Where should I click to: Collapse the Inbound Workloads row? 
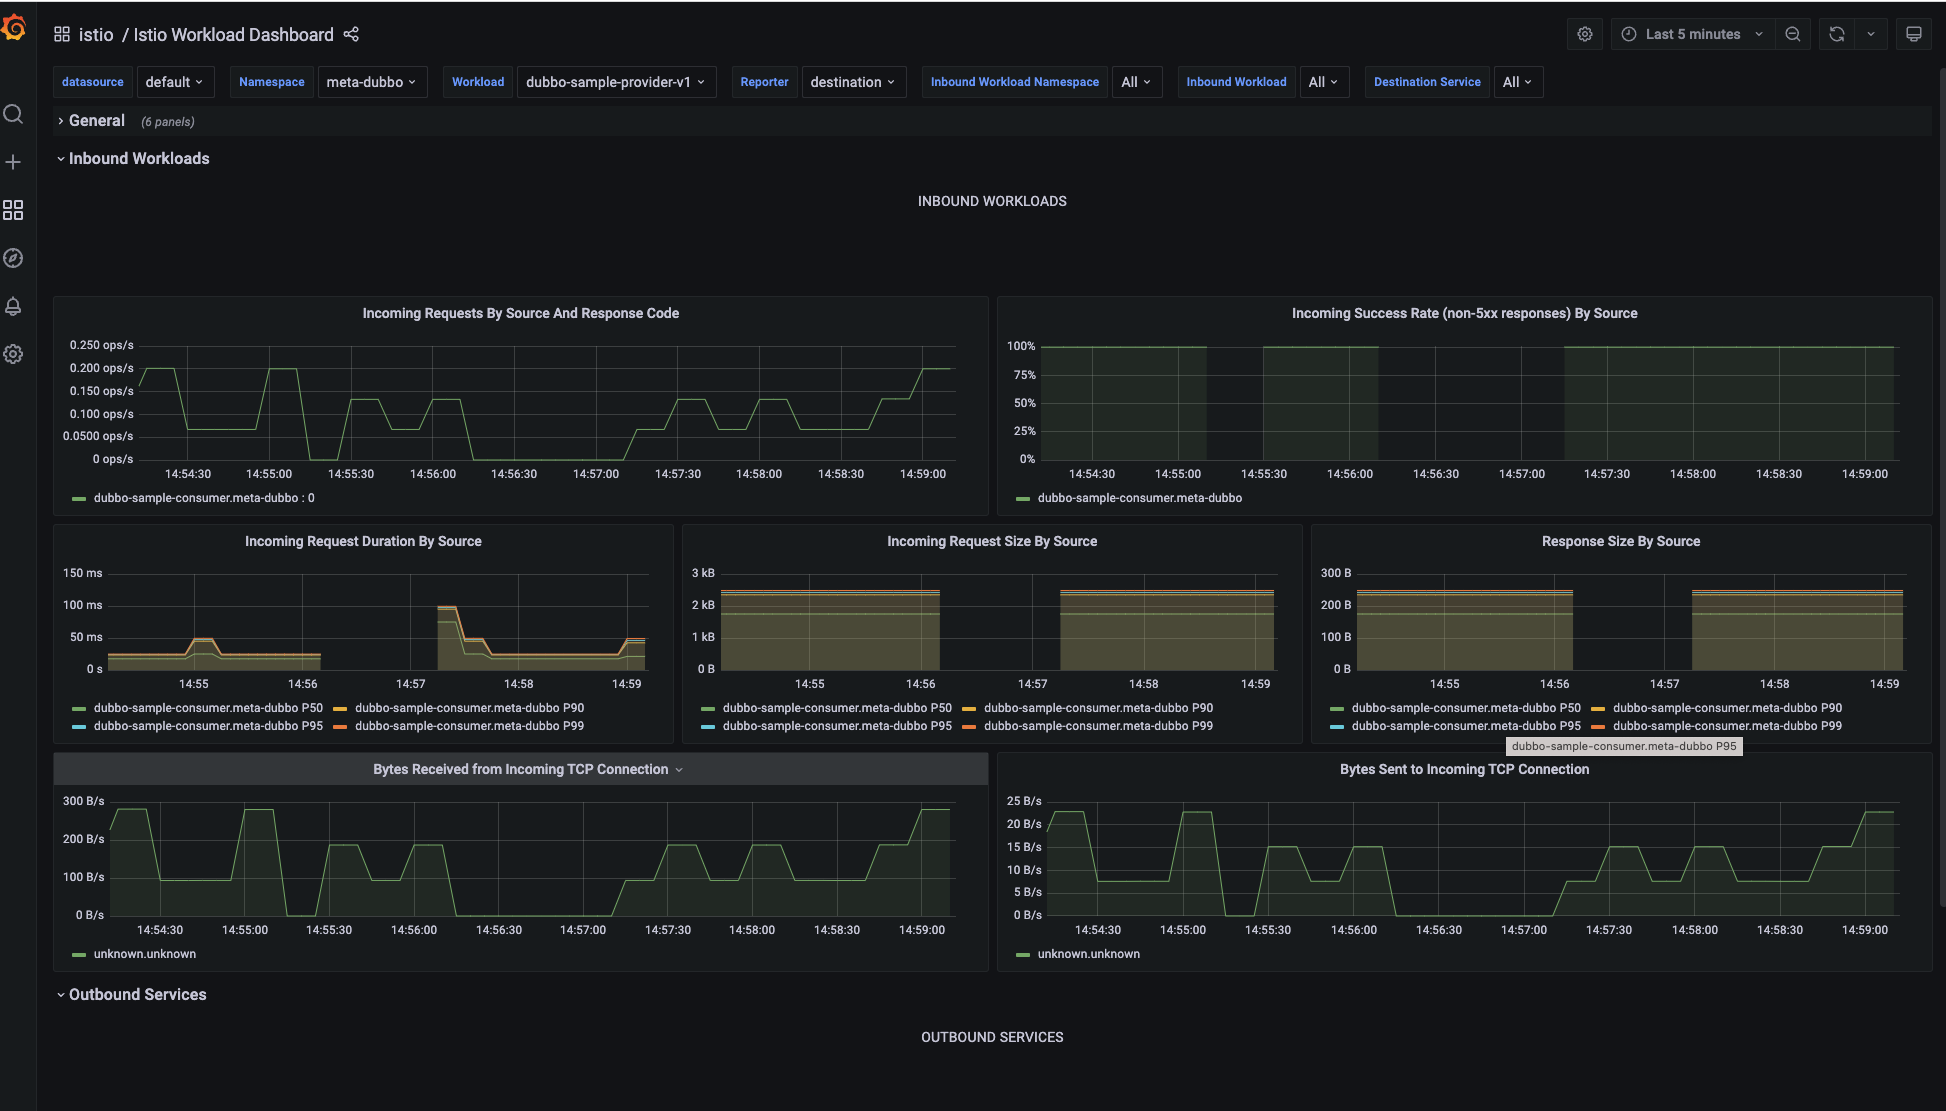pyautogui.click(x=138, y=159)
